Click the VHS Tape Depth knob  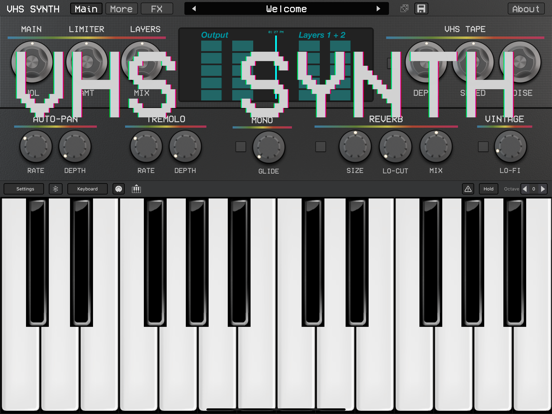[426, 62]
